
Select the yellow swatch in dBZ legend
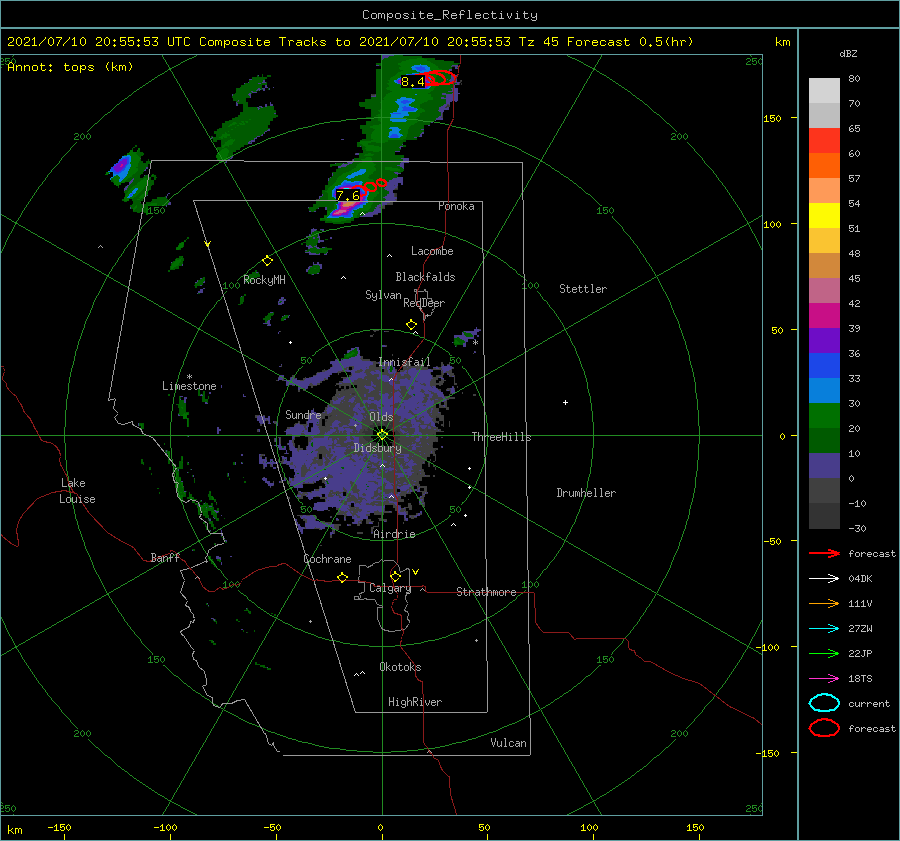click(x=824, y=216)
